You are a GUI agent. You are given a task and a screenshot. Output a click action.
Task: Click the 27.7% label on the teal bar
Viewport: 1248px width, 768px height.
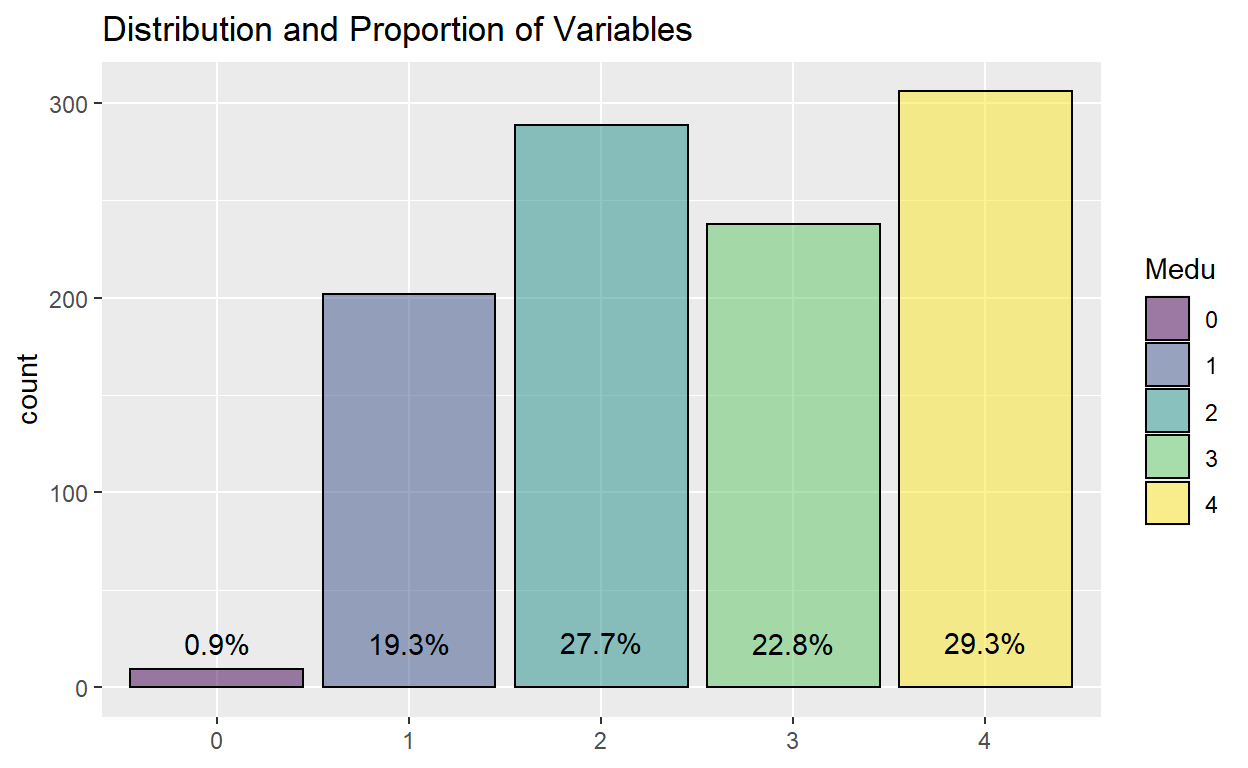(x=600, y=645)
